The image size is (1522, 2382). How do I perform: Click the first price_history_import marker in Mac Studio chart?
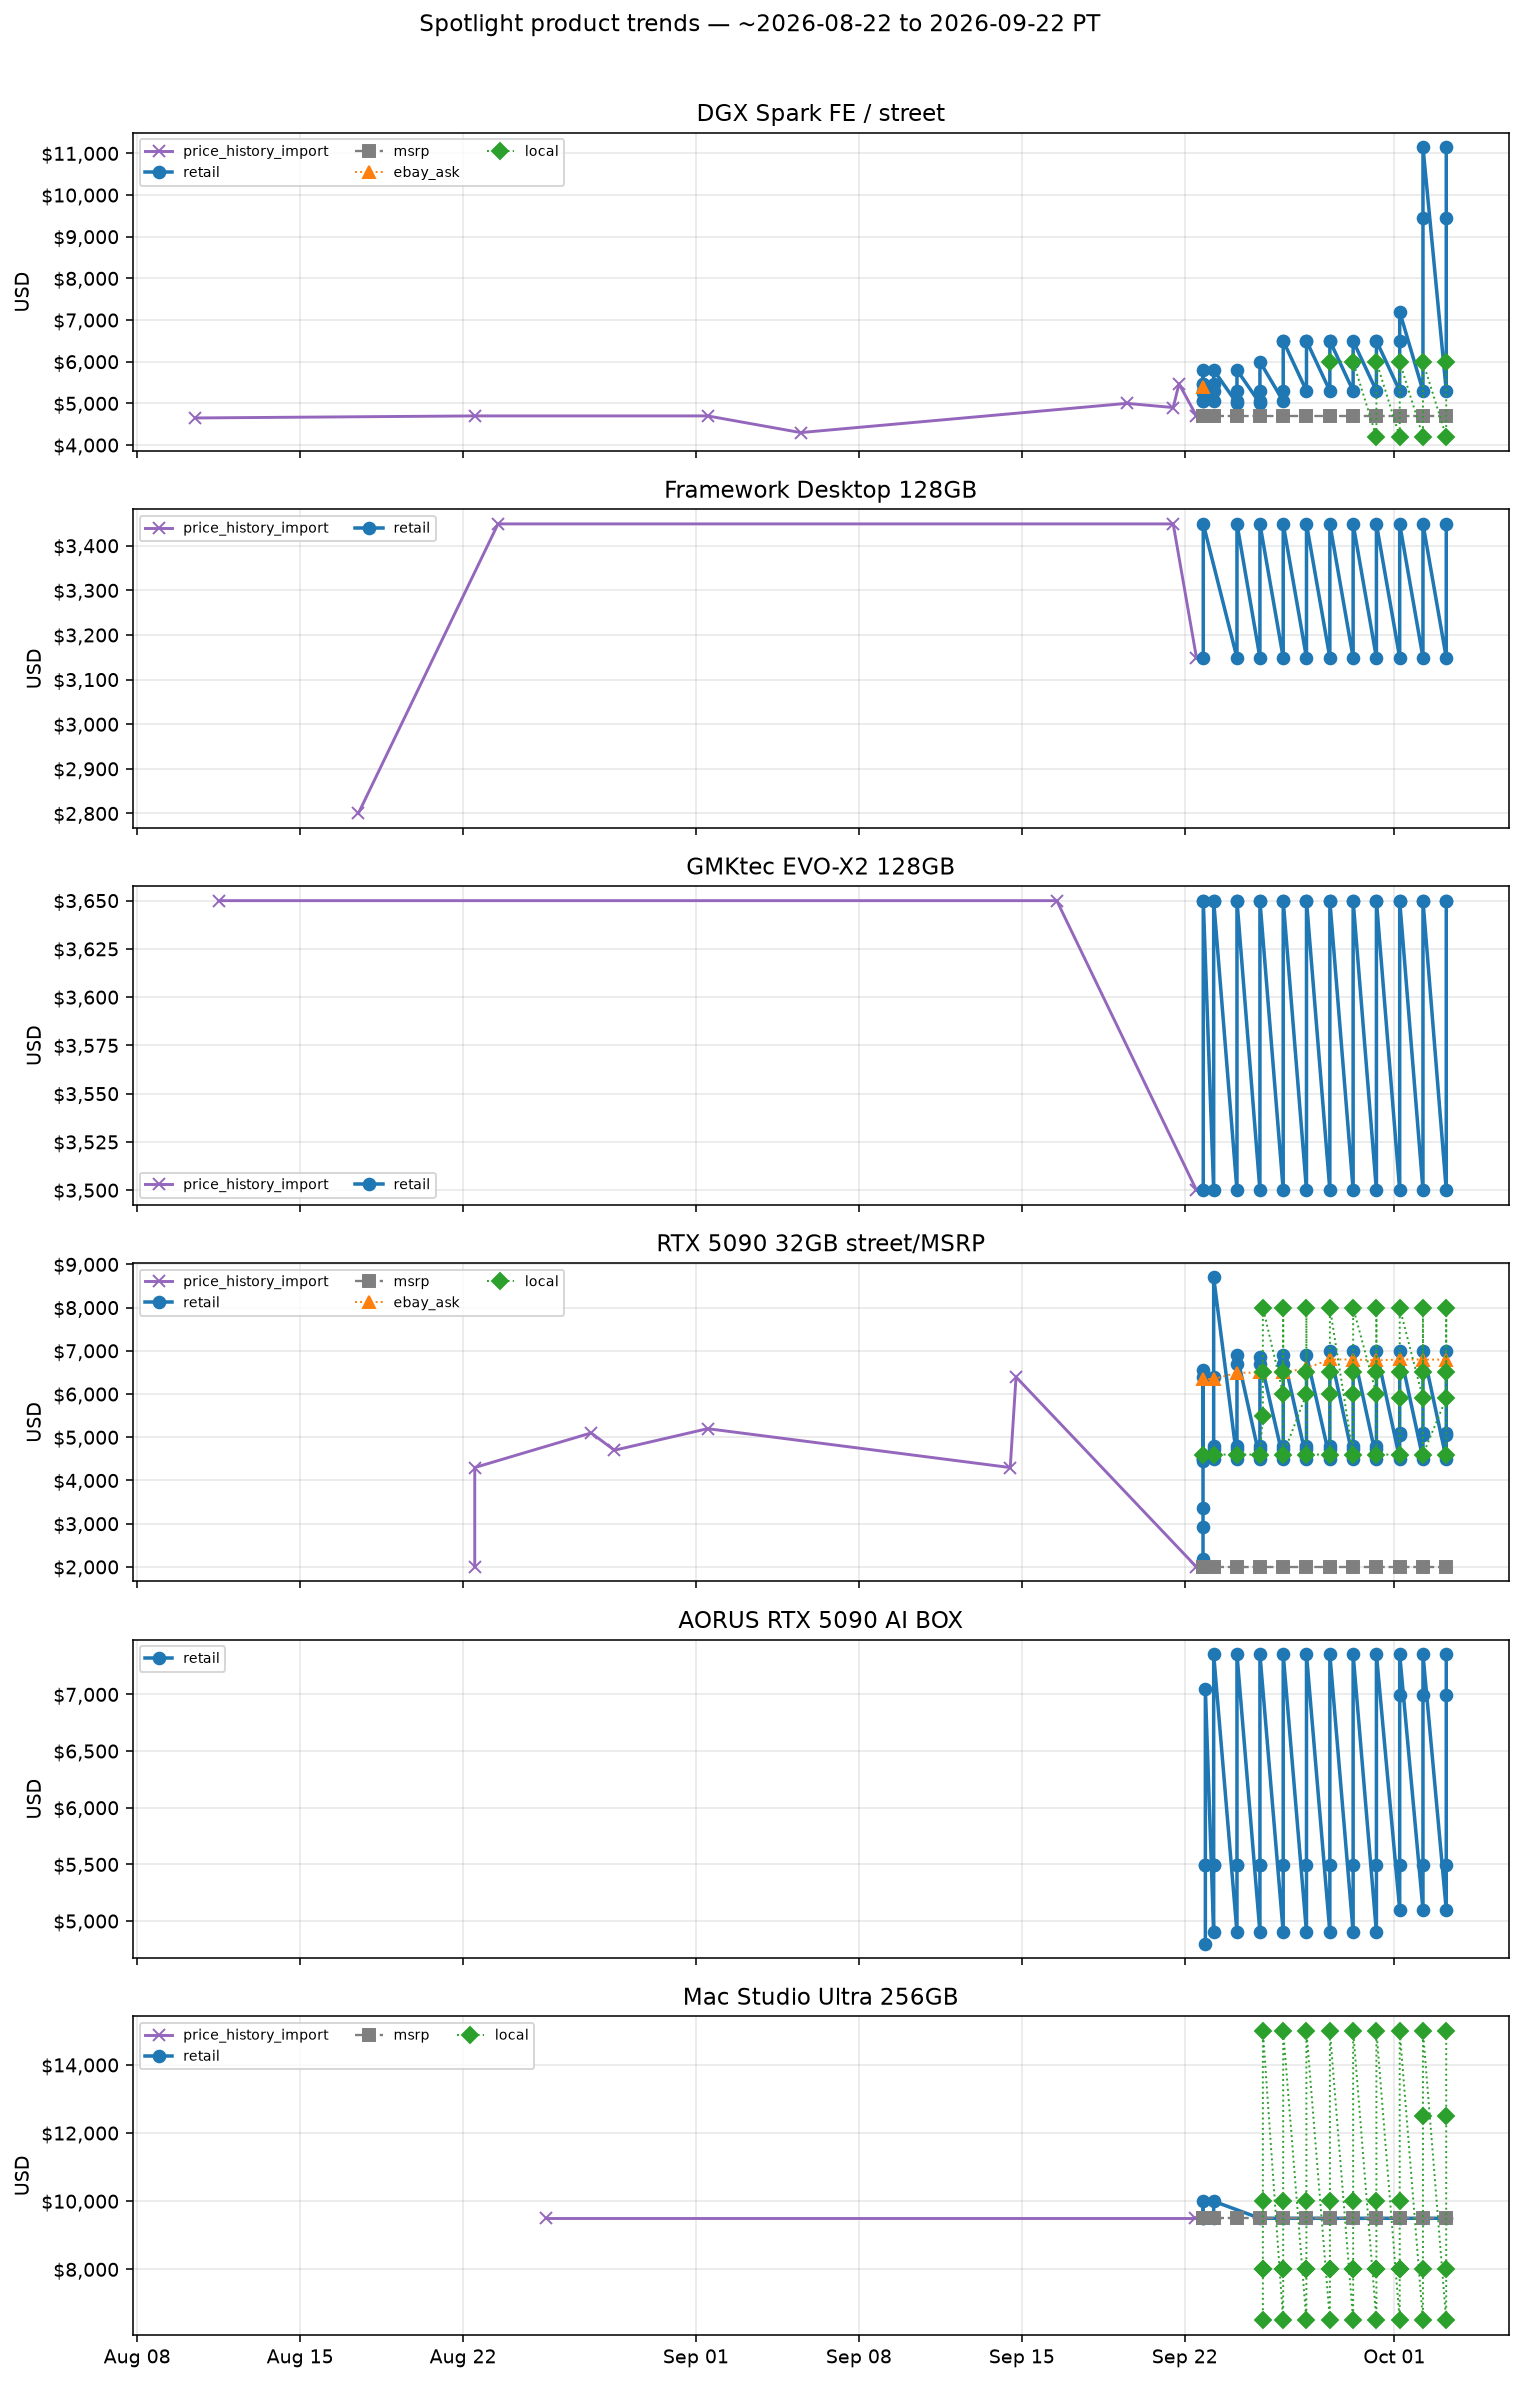click(546, 2218)
